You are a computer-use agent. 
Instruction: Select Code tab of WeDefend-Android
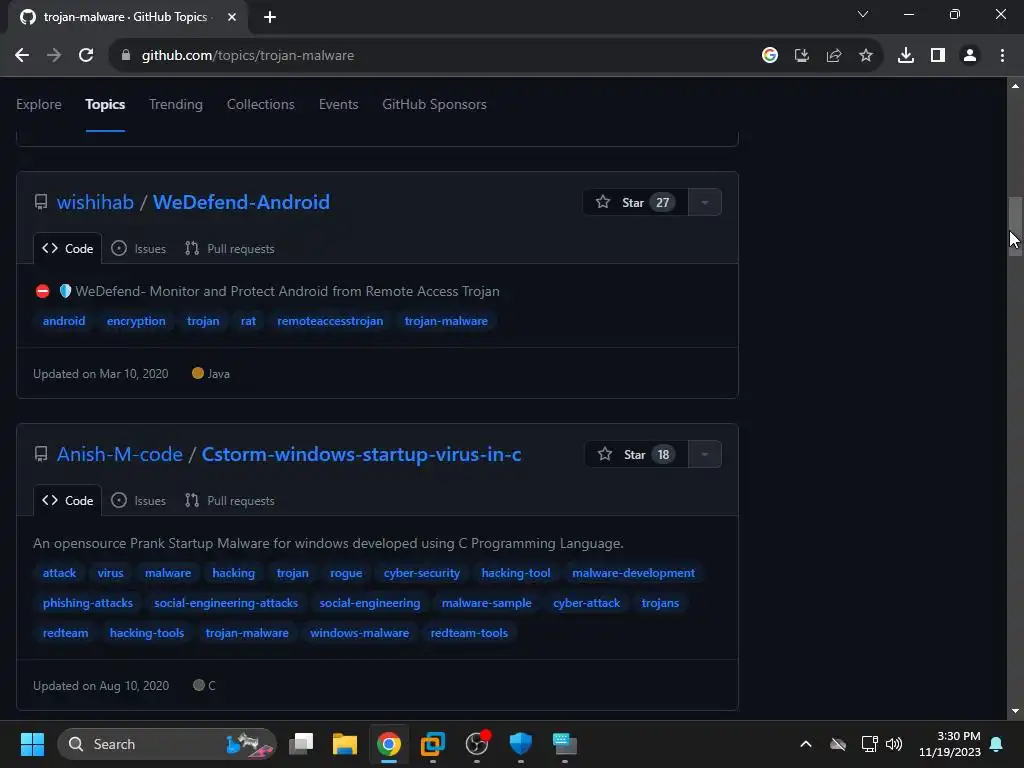[x=67, y=249]
